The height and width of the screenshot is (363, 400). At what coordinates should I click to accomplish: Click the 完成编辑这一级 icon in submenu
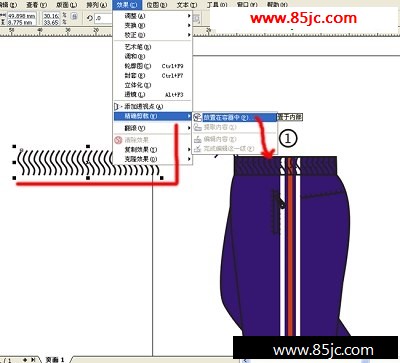(198, 149)
